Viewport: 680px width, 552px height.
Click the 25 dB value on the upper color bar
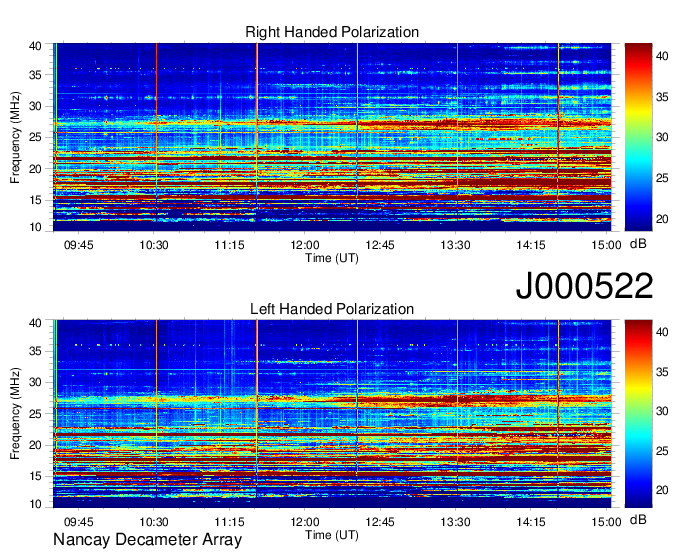tap(662, 178)
